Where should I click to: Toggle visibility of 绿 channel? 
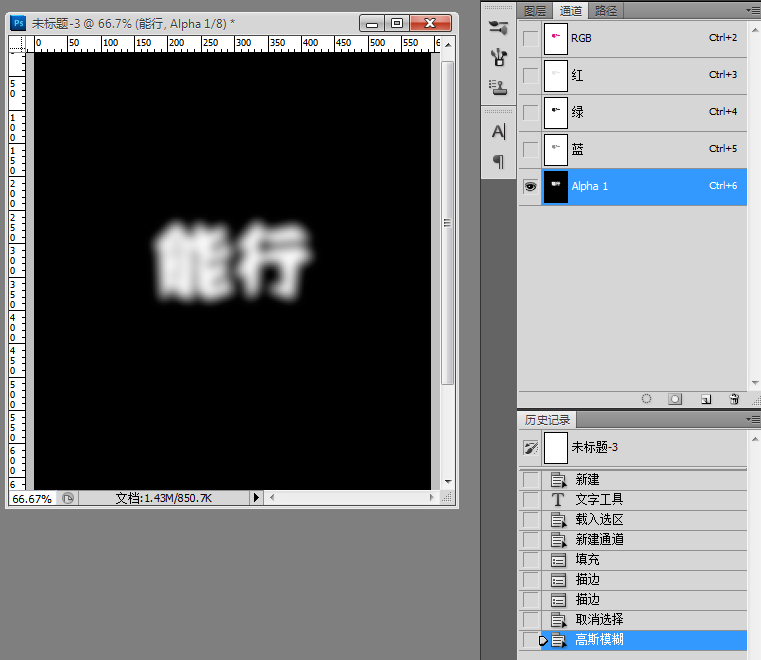click(x=530, y=112)
